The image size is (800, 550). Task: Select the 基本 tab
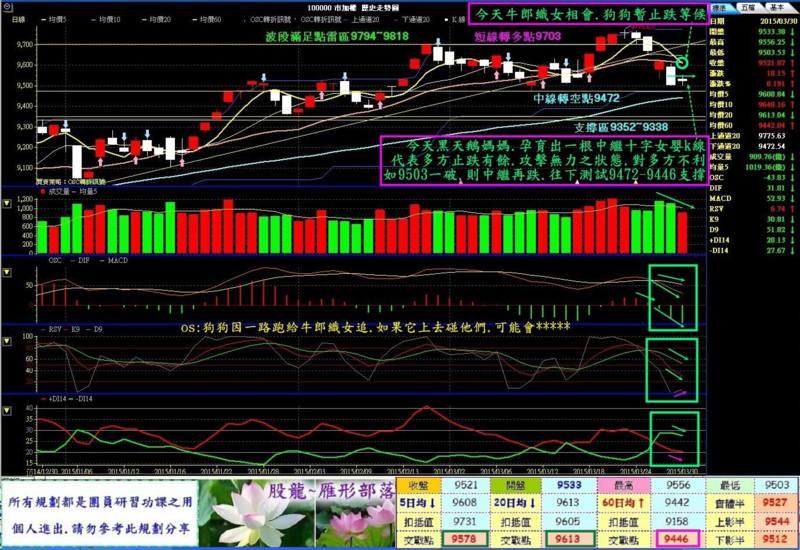pyautogui.click(x=777, y=7)
